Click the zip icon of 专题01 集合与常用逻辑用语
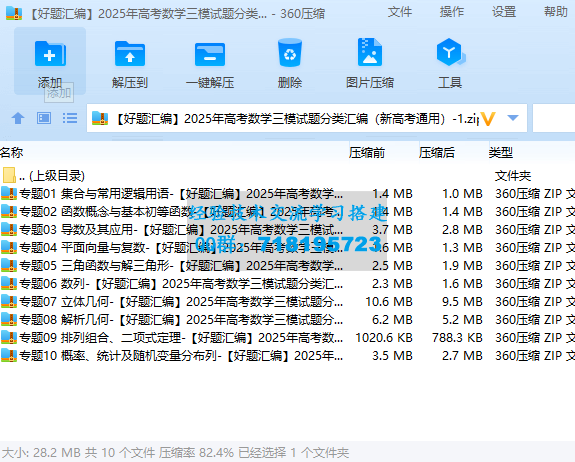 coord(9,193)
